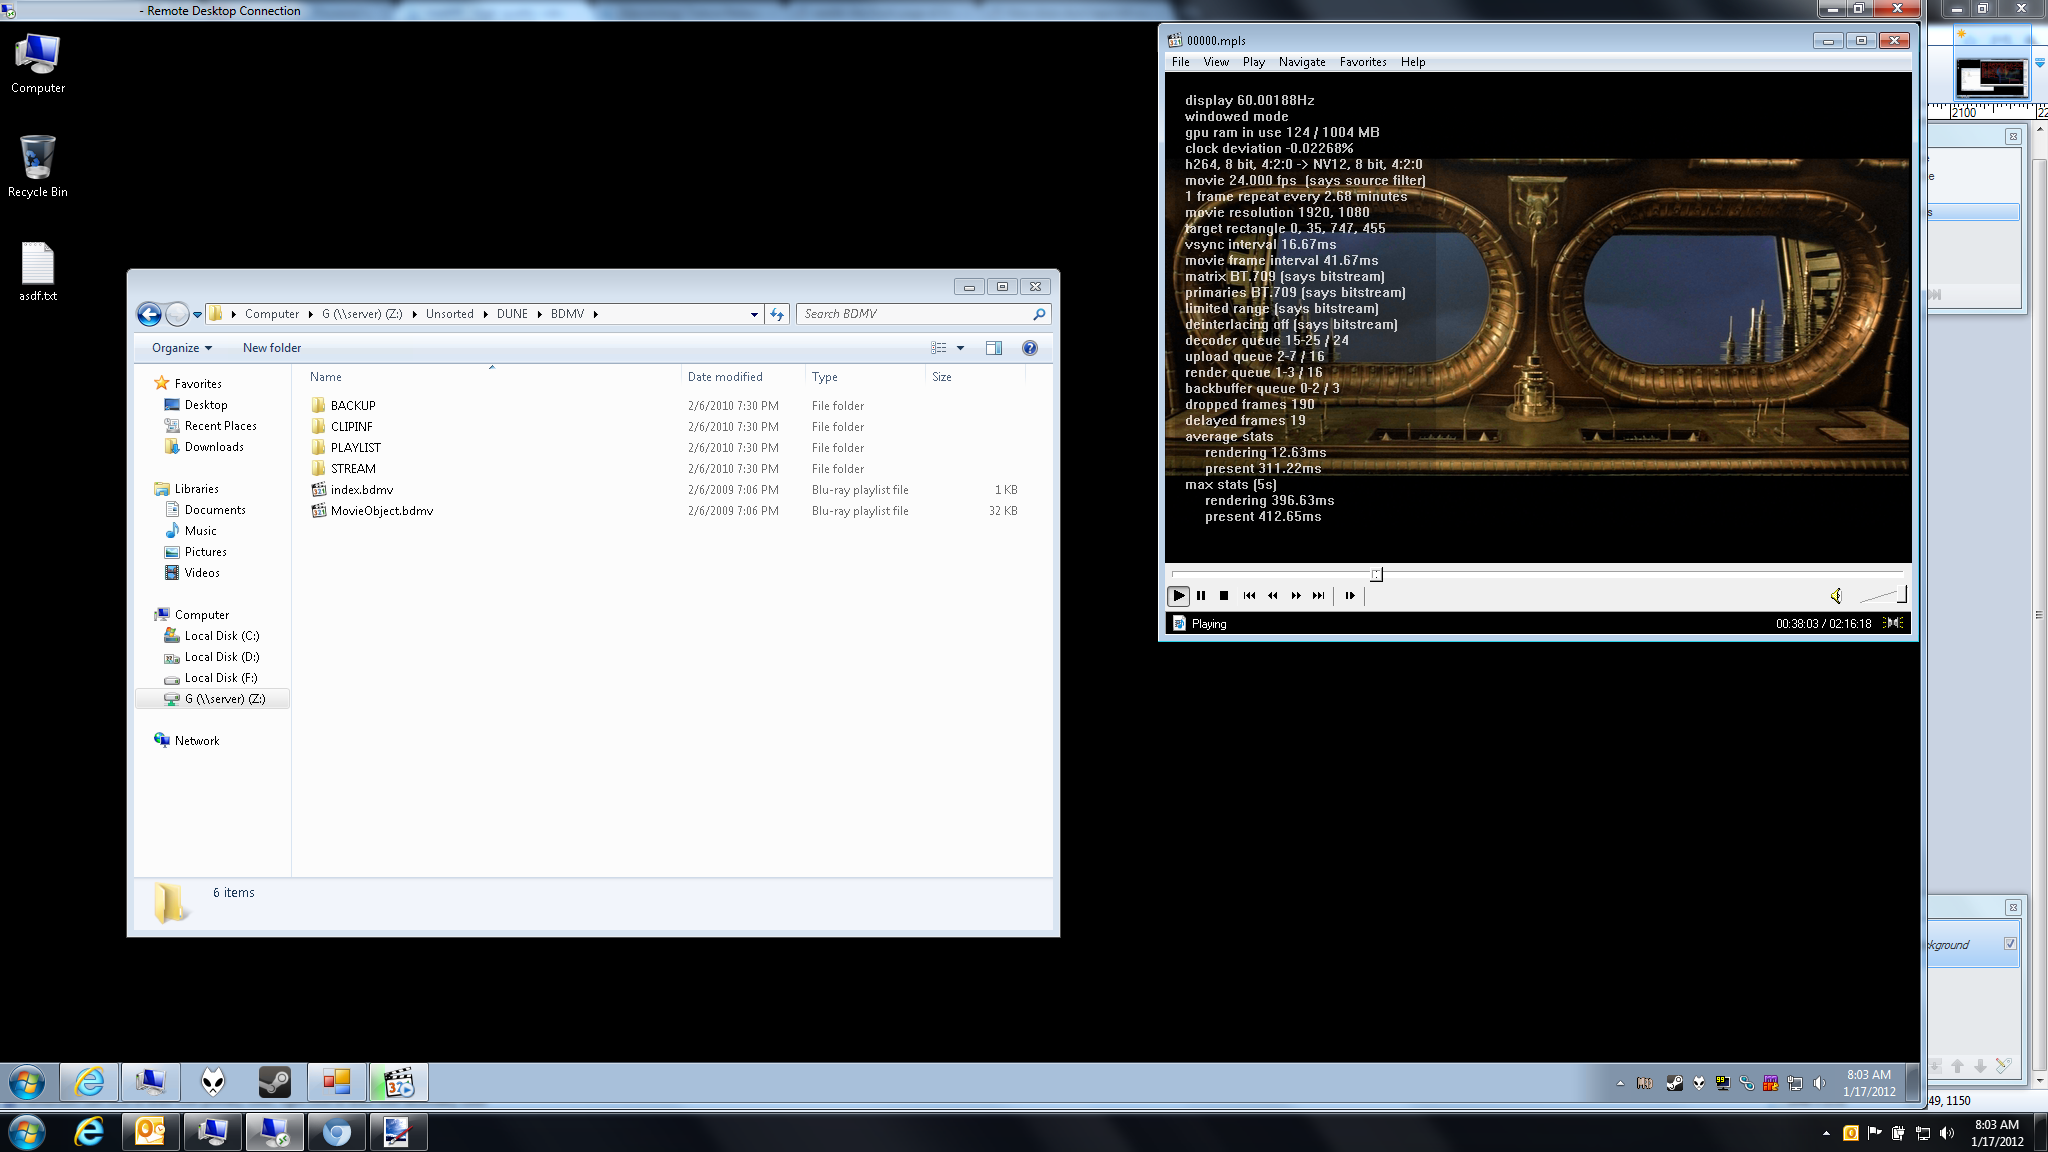Go back with the Explorer back arrow
Image resolution: width=2048 pixels, height=1152 pixels.
[149, 314]
